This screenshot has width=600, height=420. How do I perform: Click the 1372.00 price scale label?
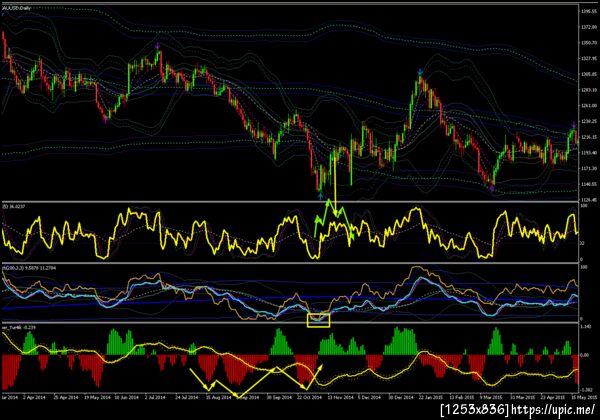click(x=589, y=27)
